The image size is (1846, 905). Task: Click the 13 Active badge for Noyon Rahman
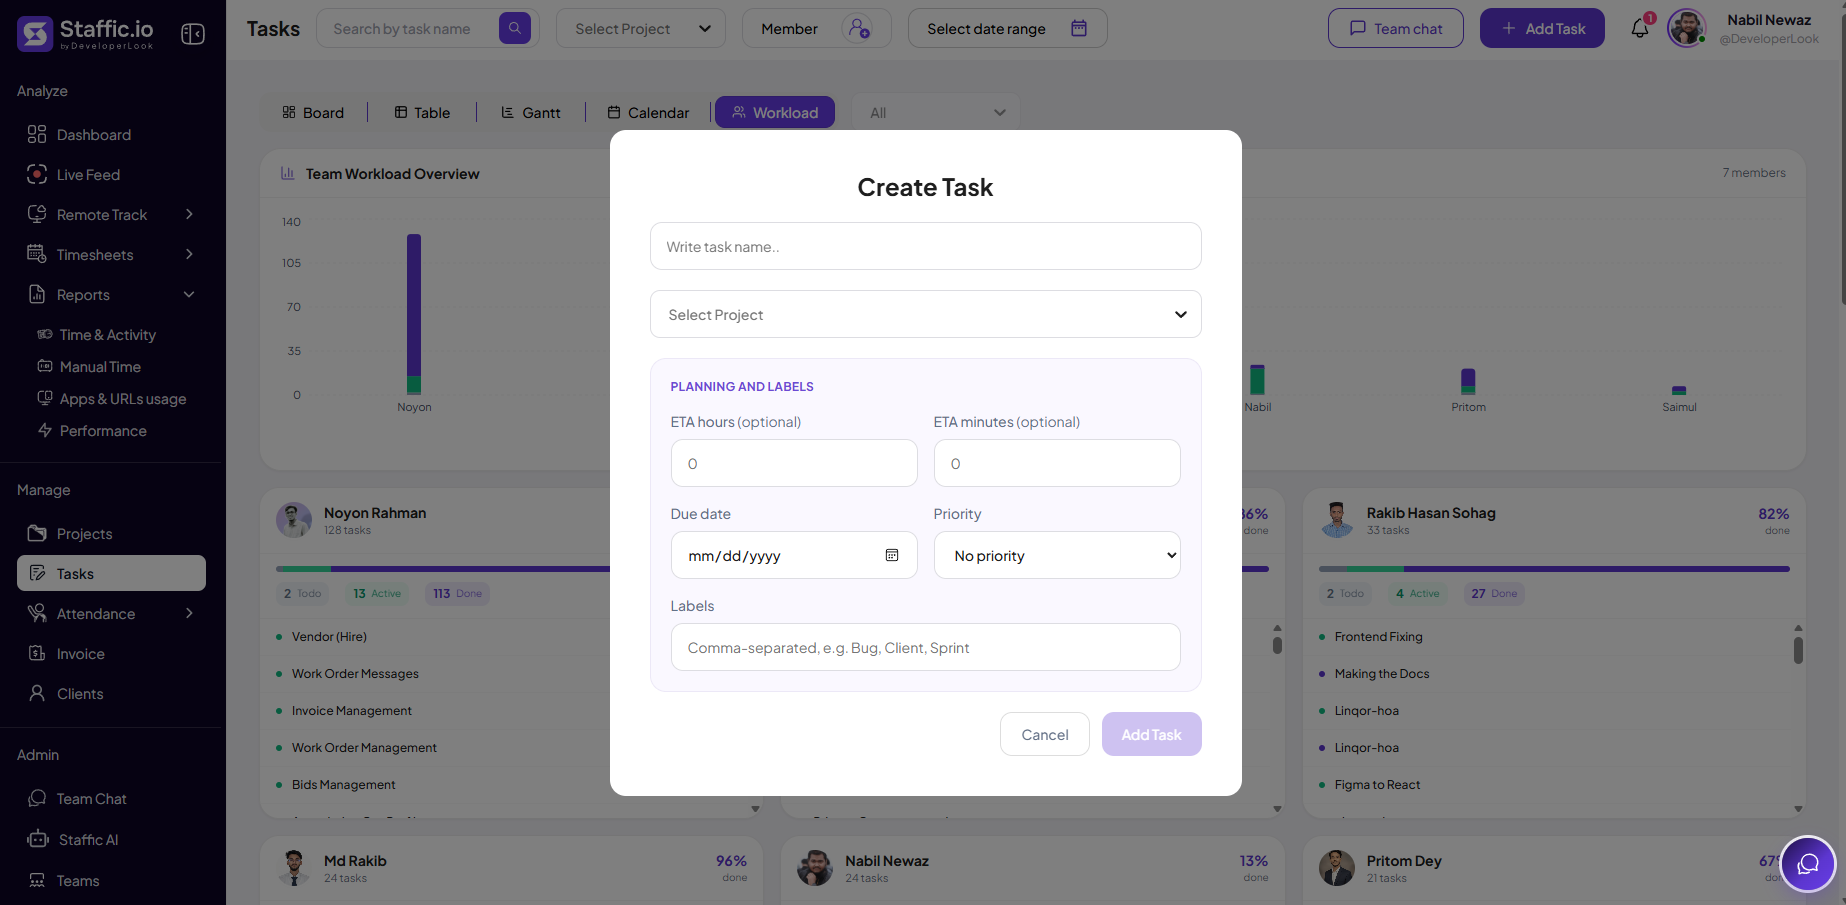pos(377,593)
